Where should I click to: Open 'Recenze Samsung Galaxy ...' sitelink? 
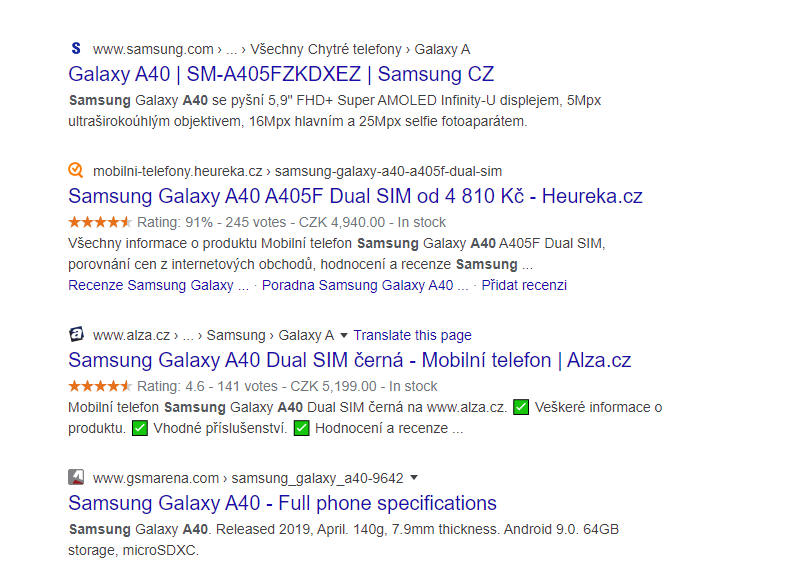pos(158,285)
